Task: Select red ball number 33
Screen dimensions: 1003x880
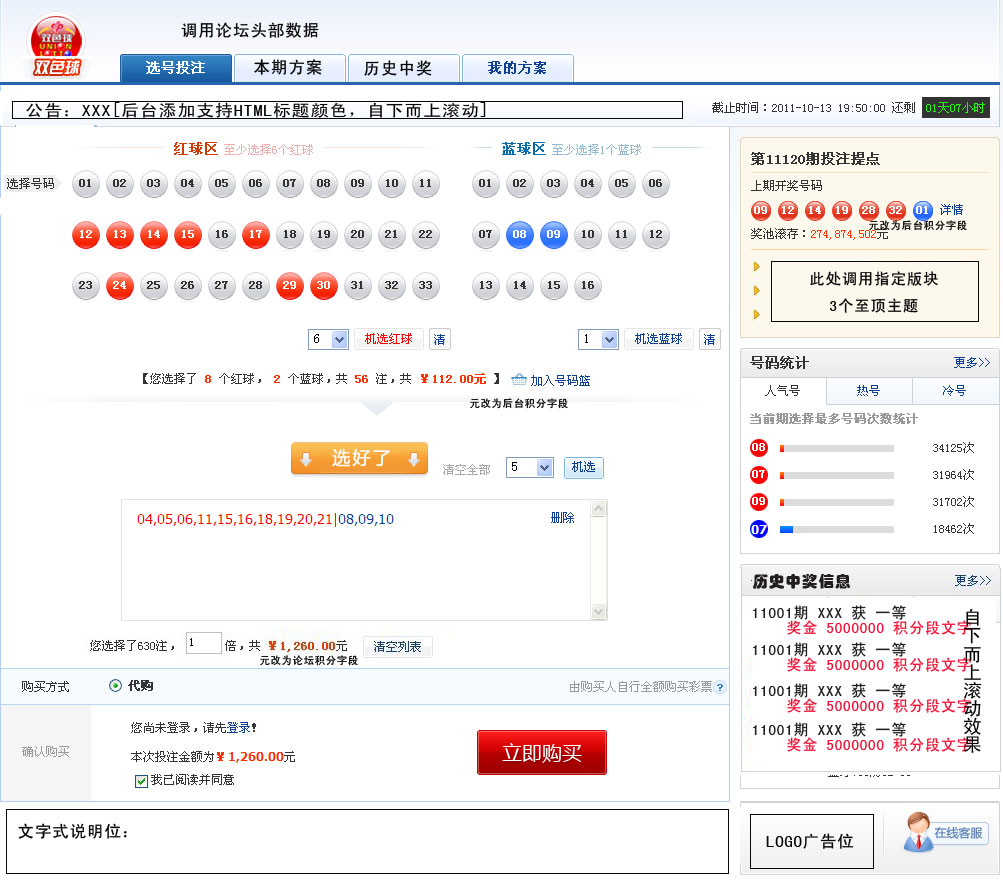Action: [x=426, y=286]
